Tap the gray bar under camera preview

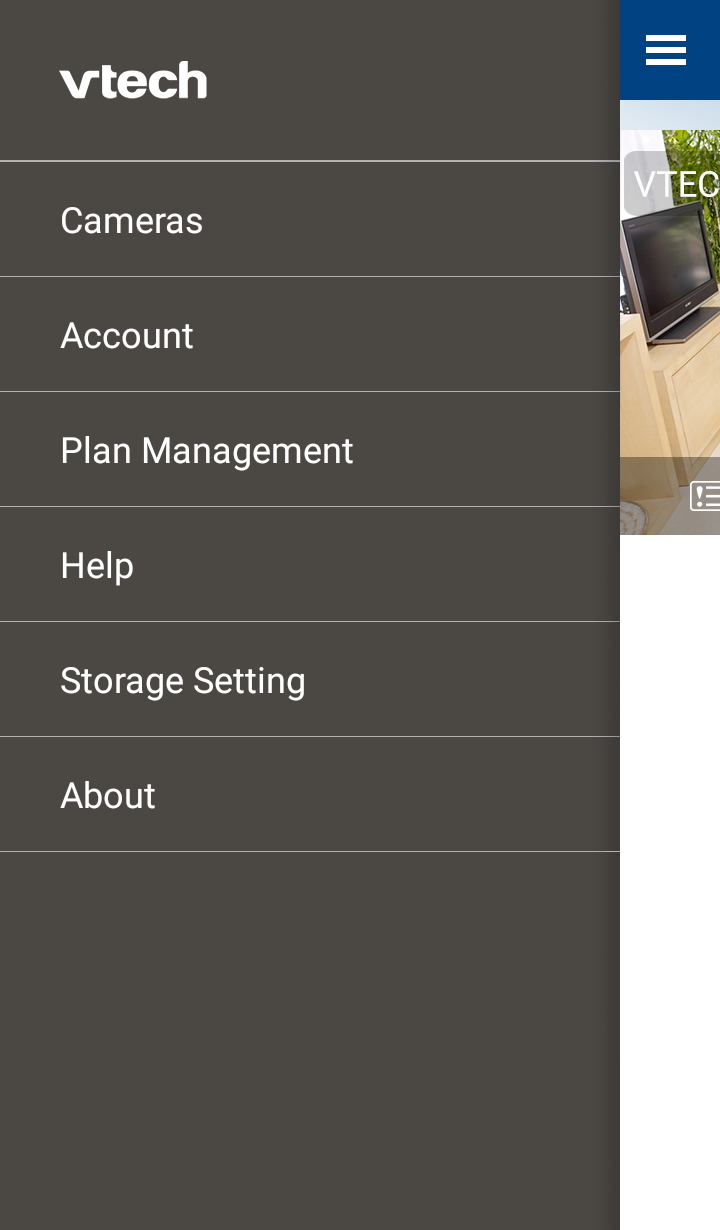(x=650, y=495)
